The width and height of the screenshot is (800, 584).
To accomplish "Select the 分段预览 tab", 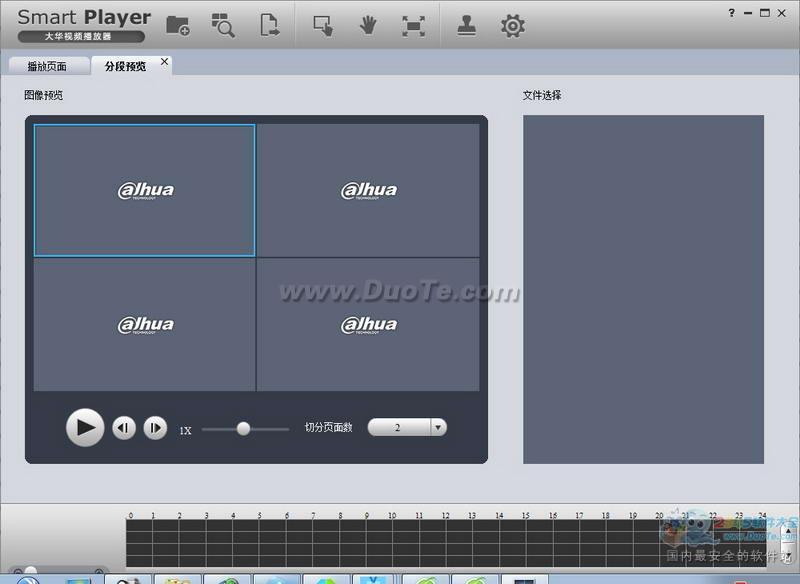I will tap(125, 66).
